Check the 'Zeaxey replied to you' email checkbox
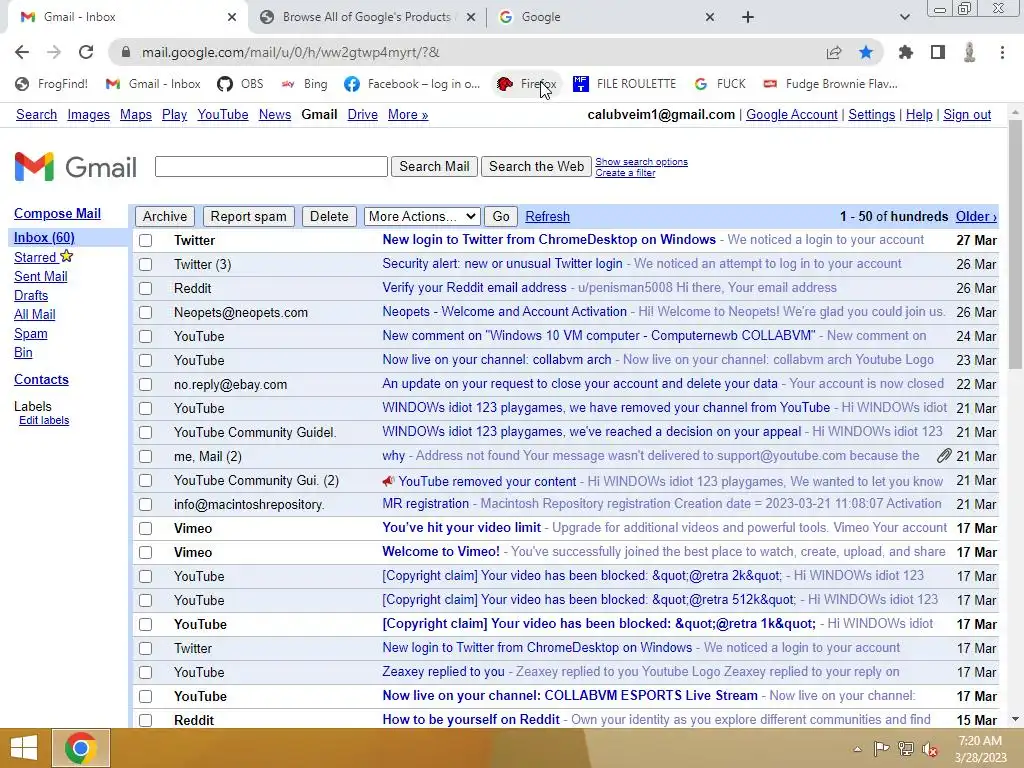Image resolution: width=1024 pixels, height=768 pixels. [x=146, y=672]
